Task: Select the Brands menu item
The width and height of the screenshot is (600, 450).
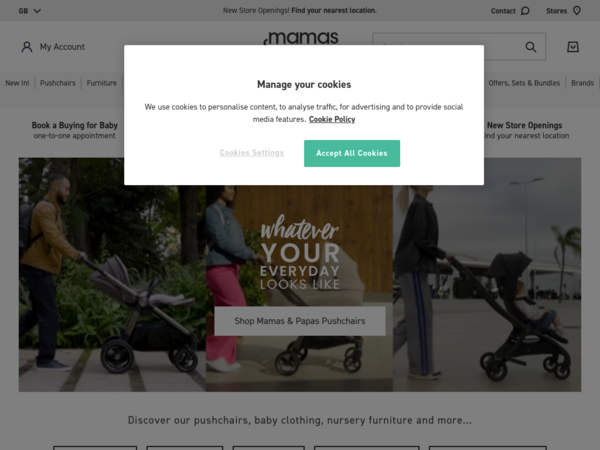Action: (x=582, y=83)
